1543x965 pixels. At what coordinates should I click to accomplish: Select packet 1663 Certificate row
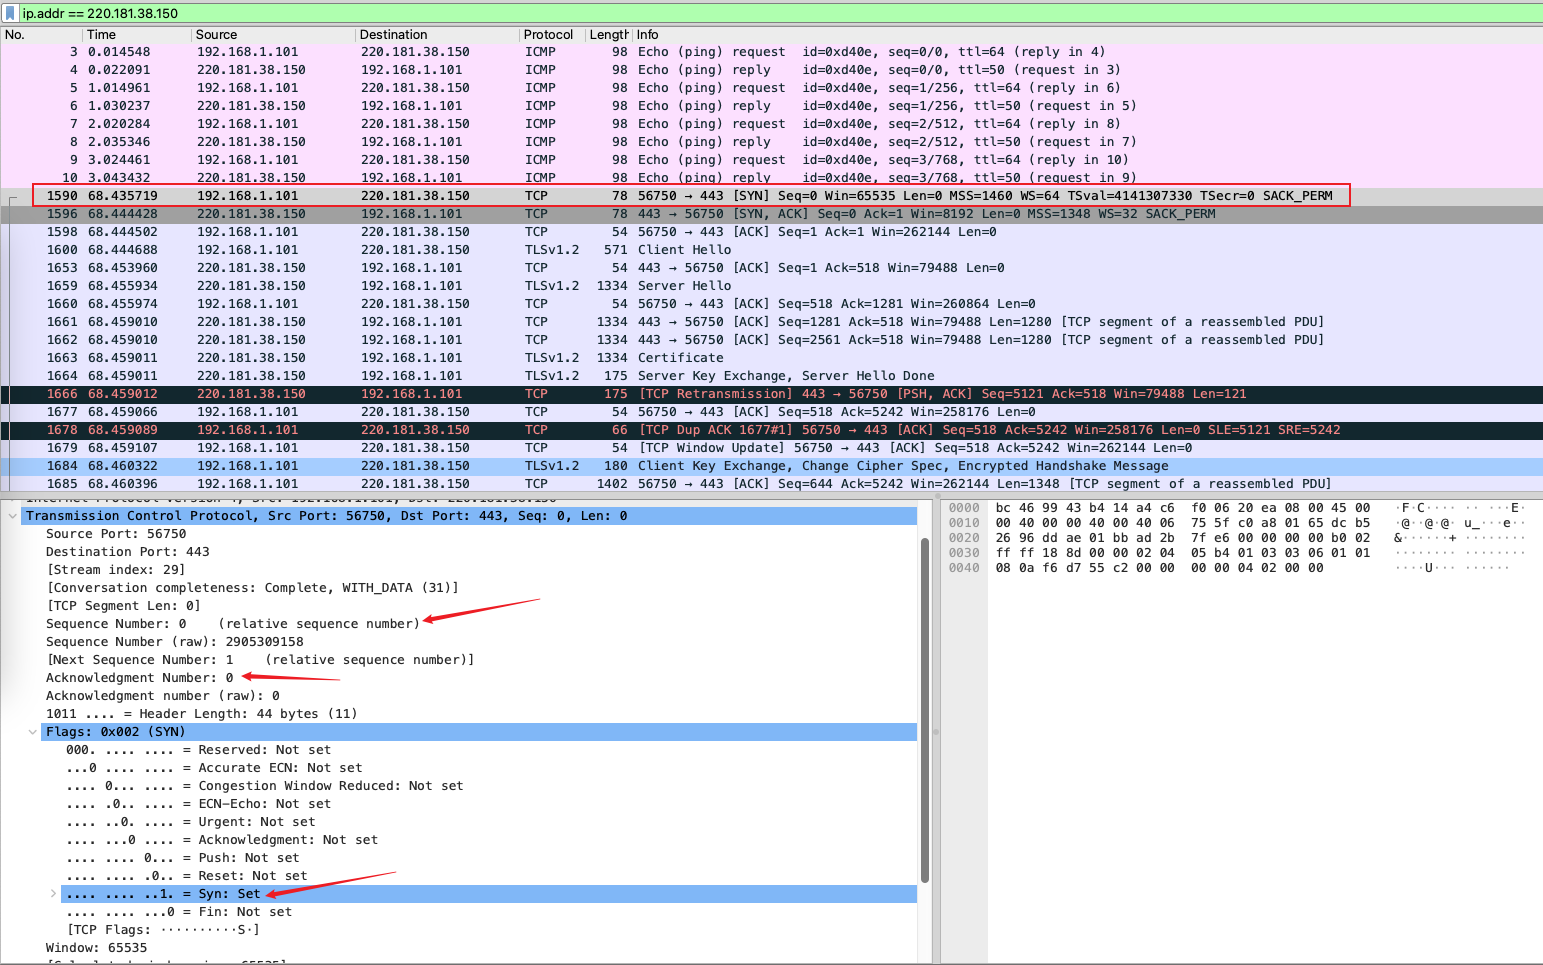[771, 358]
